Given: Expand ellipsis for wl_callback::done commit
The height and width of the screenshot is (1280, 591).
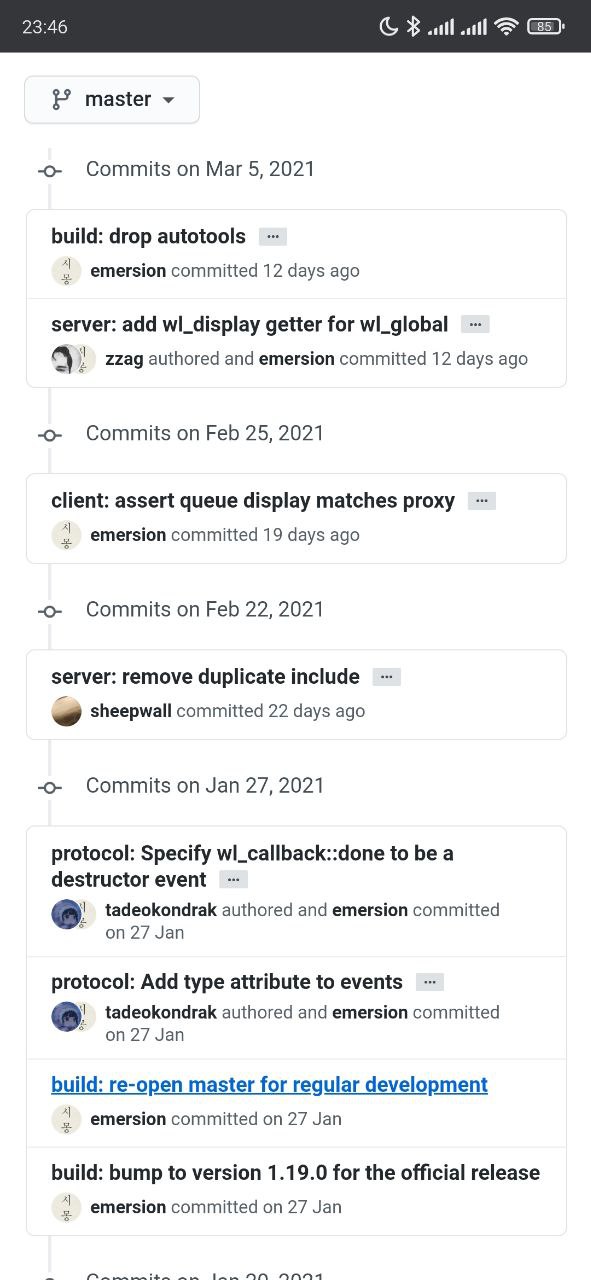Looking at the screenshot, I should pos(233,880).
